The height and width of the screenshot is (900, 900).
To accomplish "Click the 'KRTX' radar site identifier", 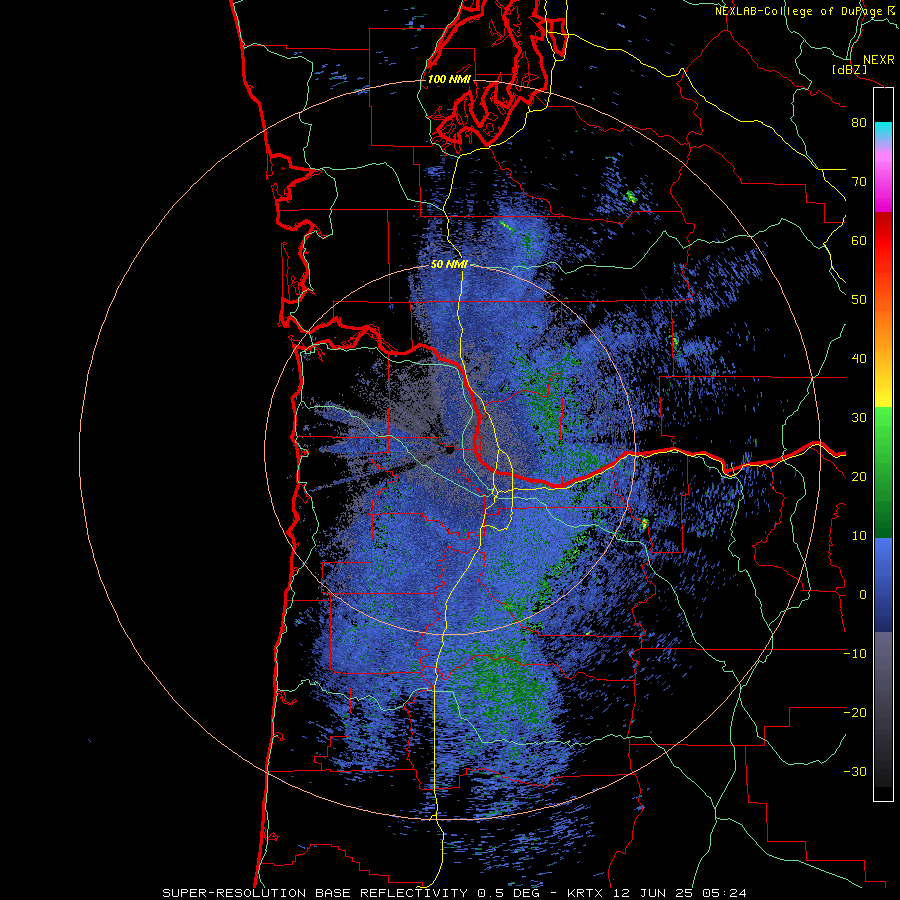I will pyautogui.click(x=586, y=893).
